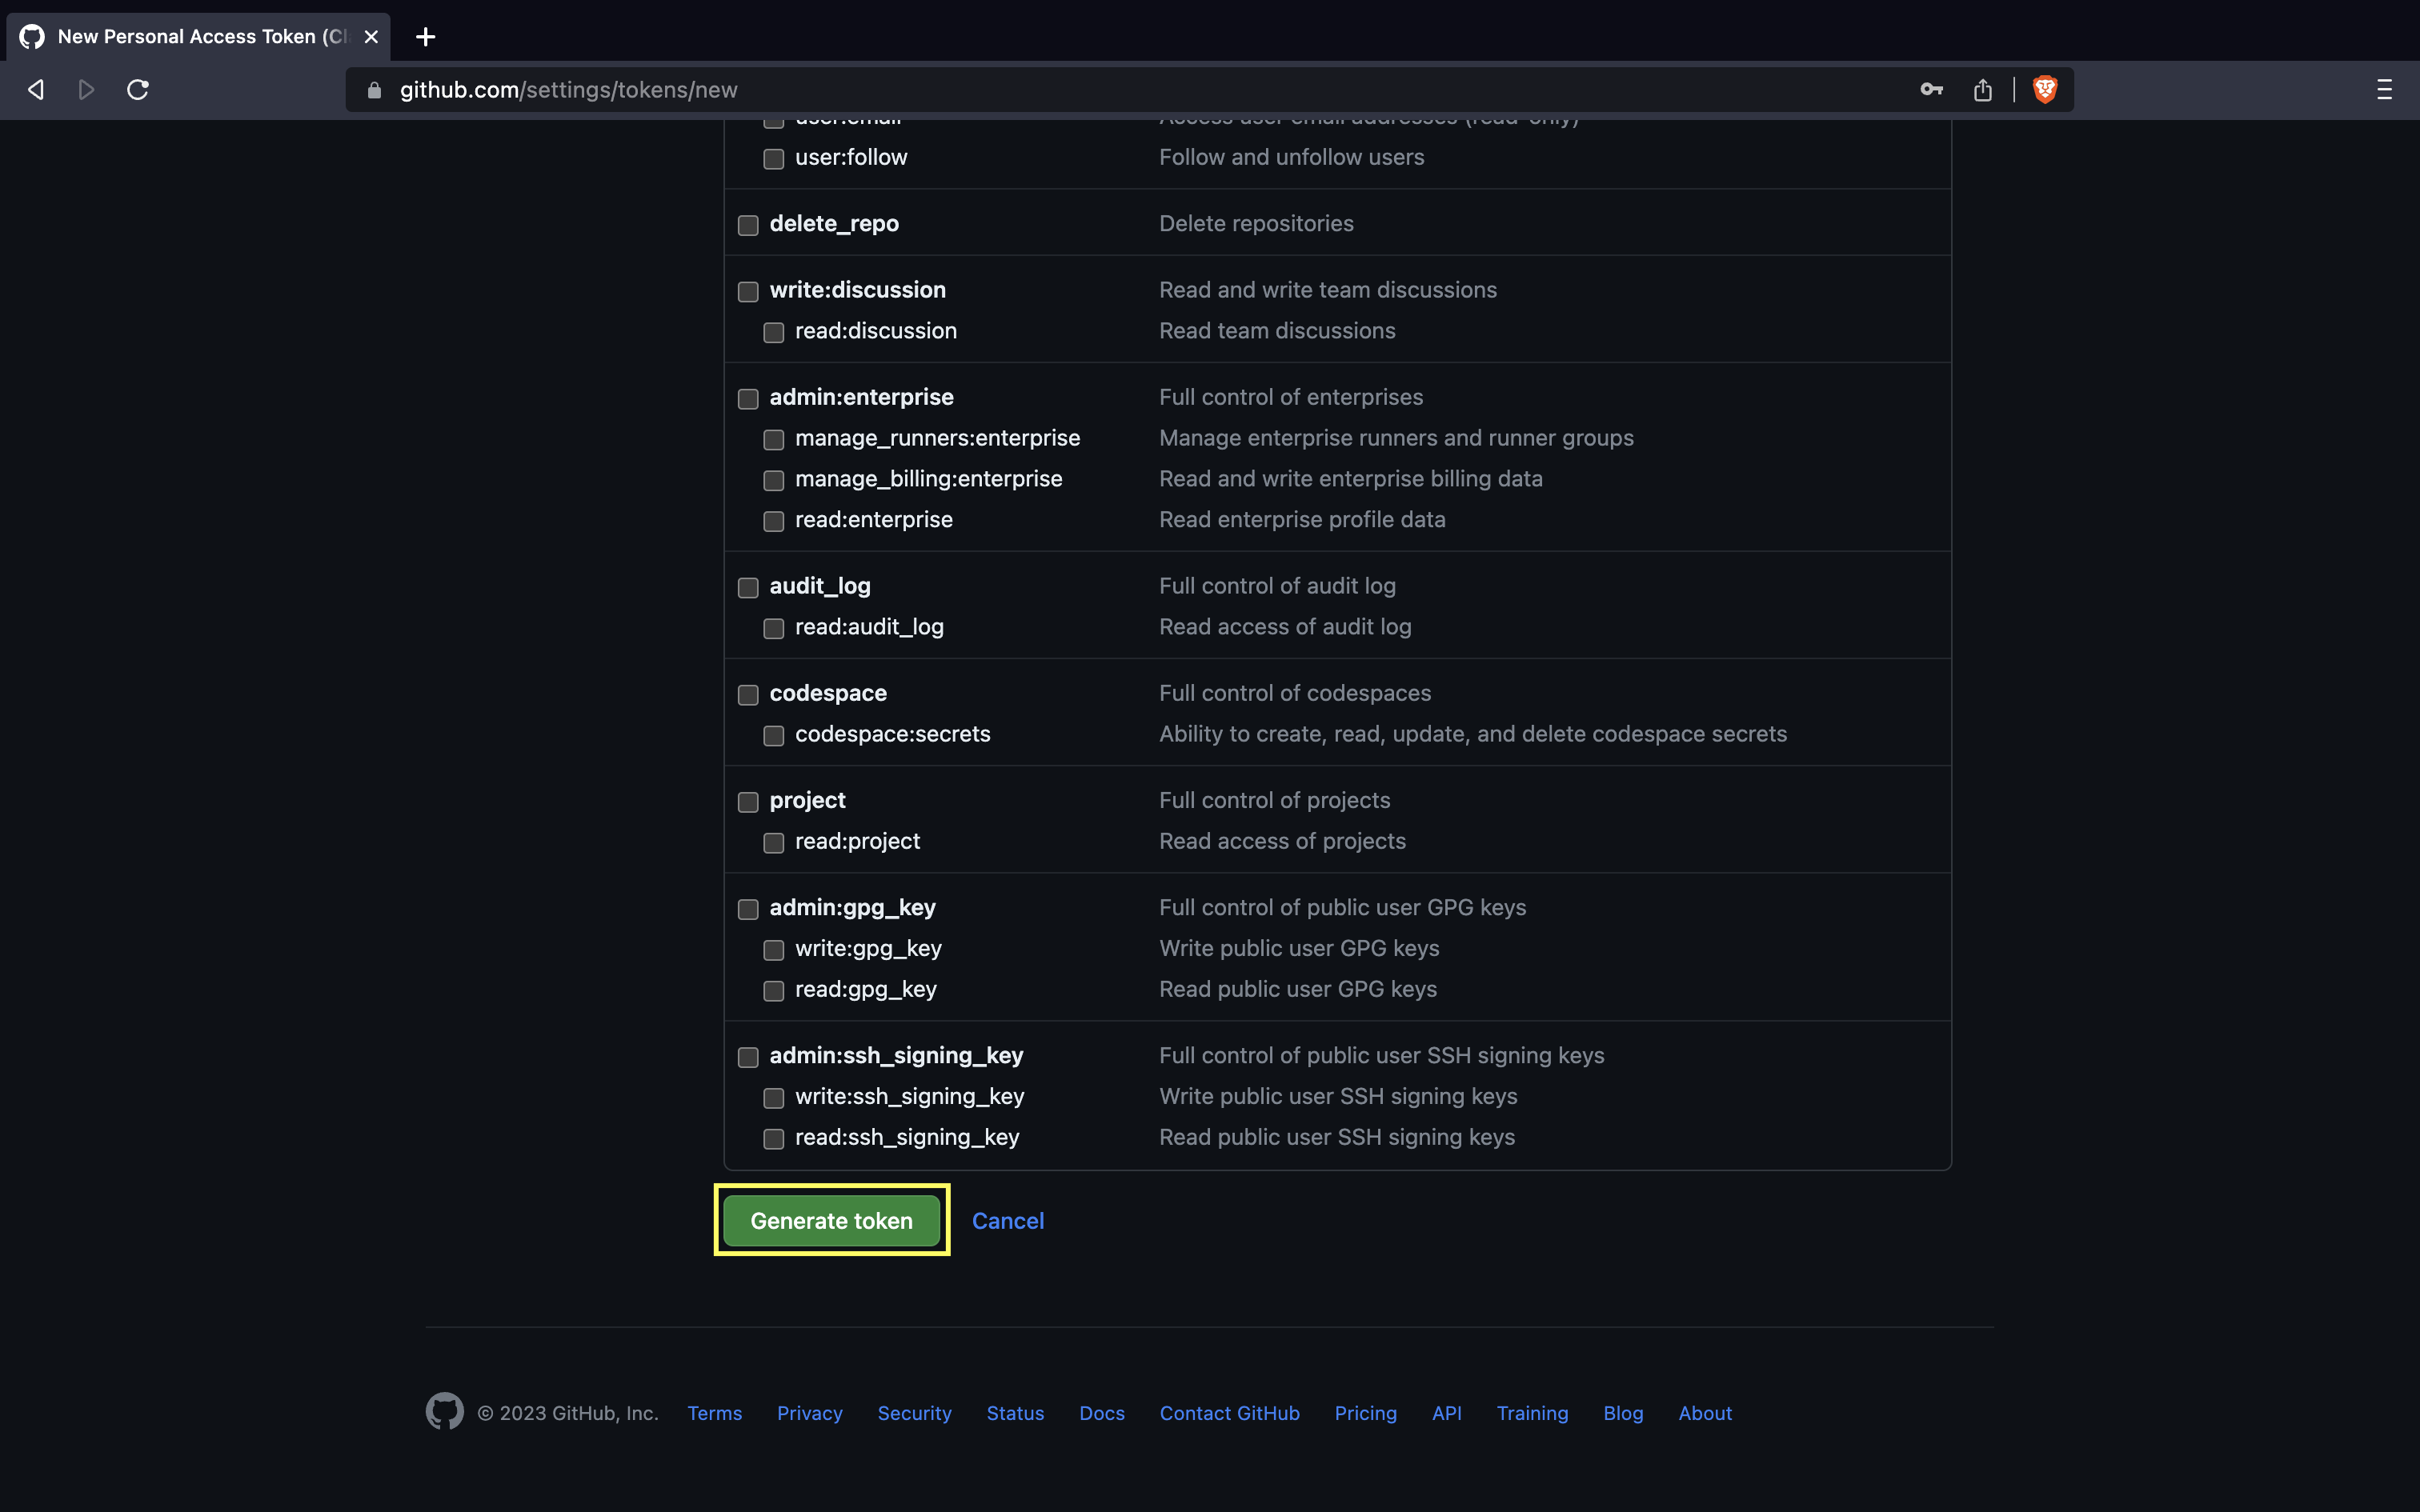Go to Docs in the footer

coord(1102,1413)
